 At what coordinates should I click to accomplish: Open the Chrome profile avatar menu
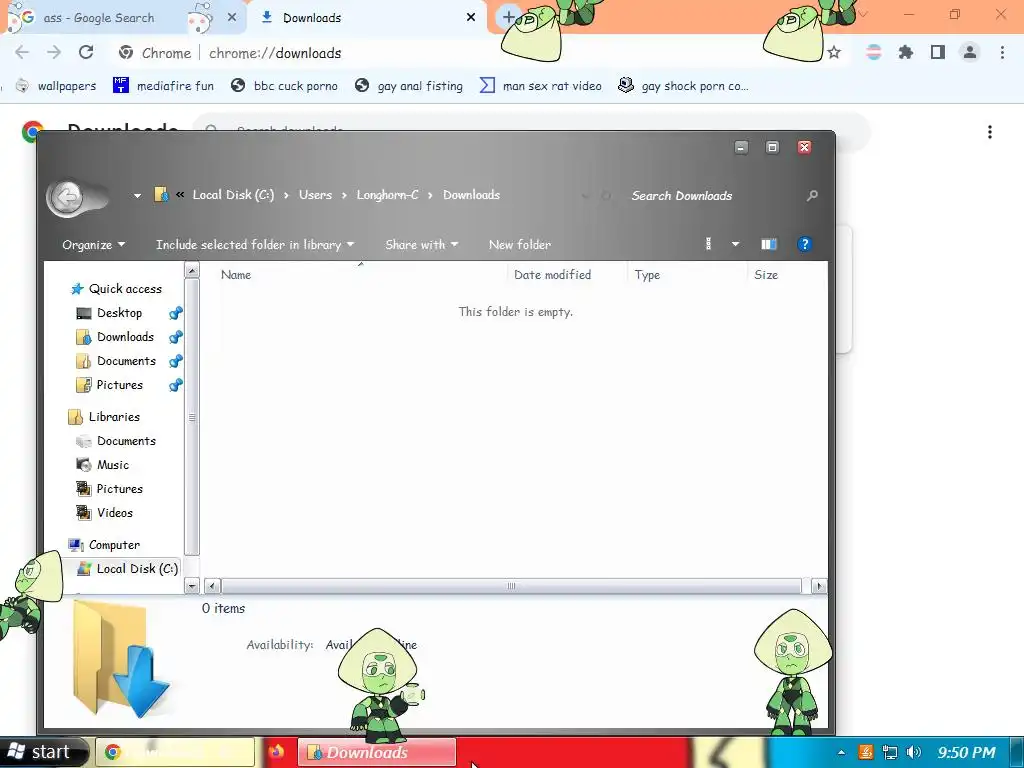[x=970, y=52]
